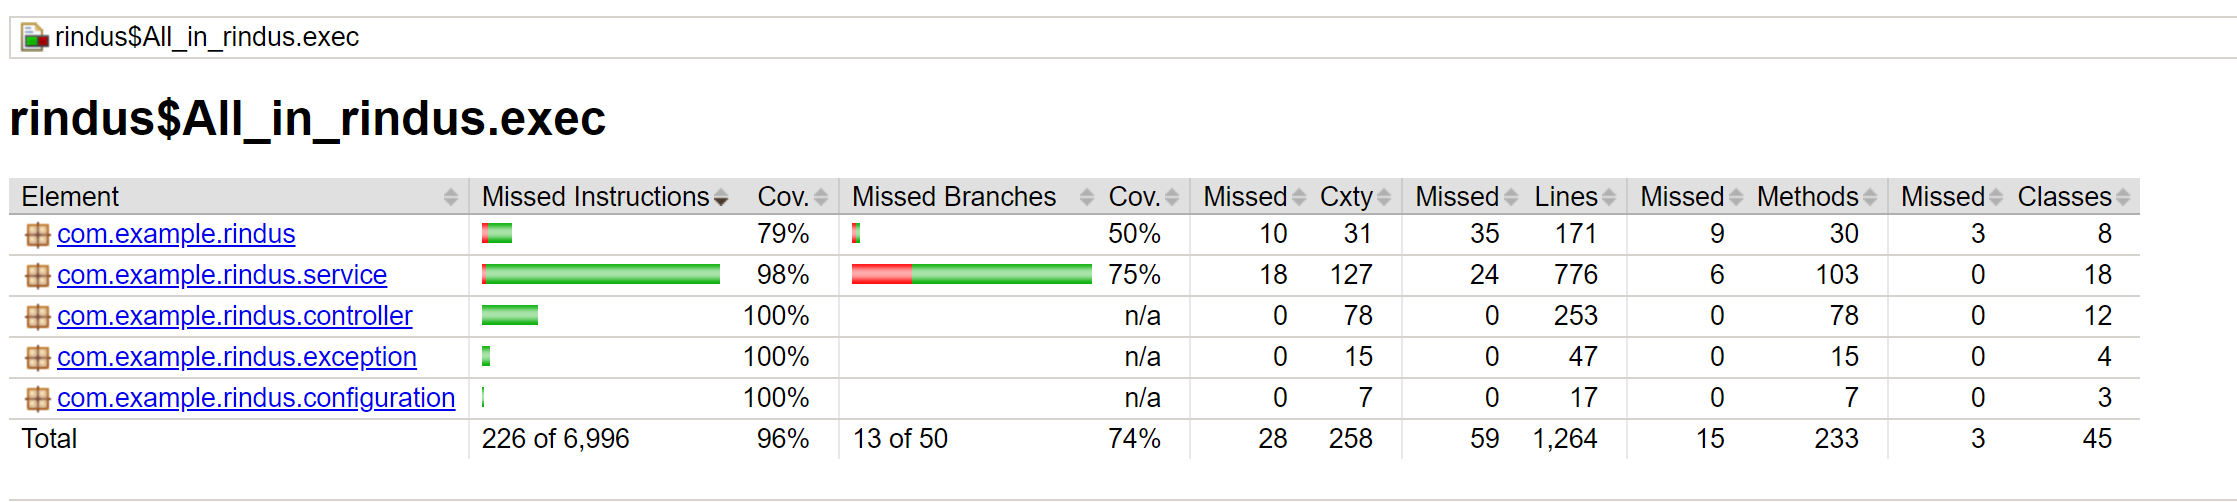2237x502 pixels.
Task: Click package icon beside com.example.rindus.configuration
Action: point(37,399)
